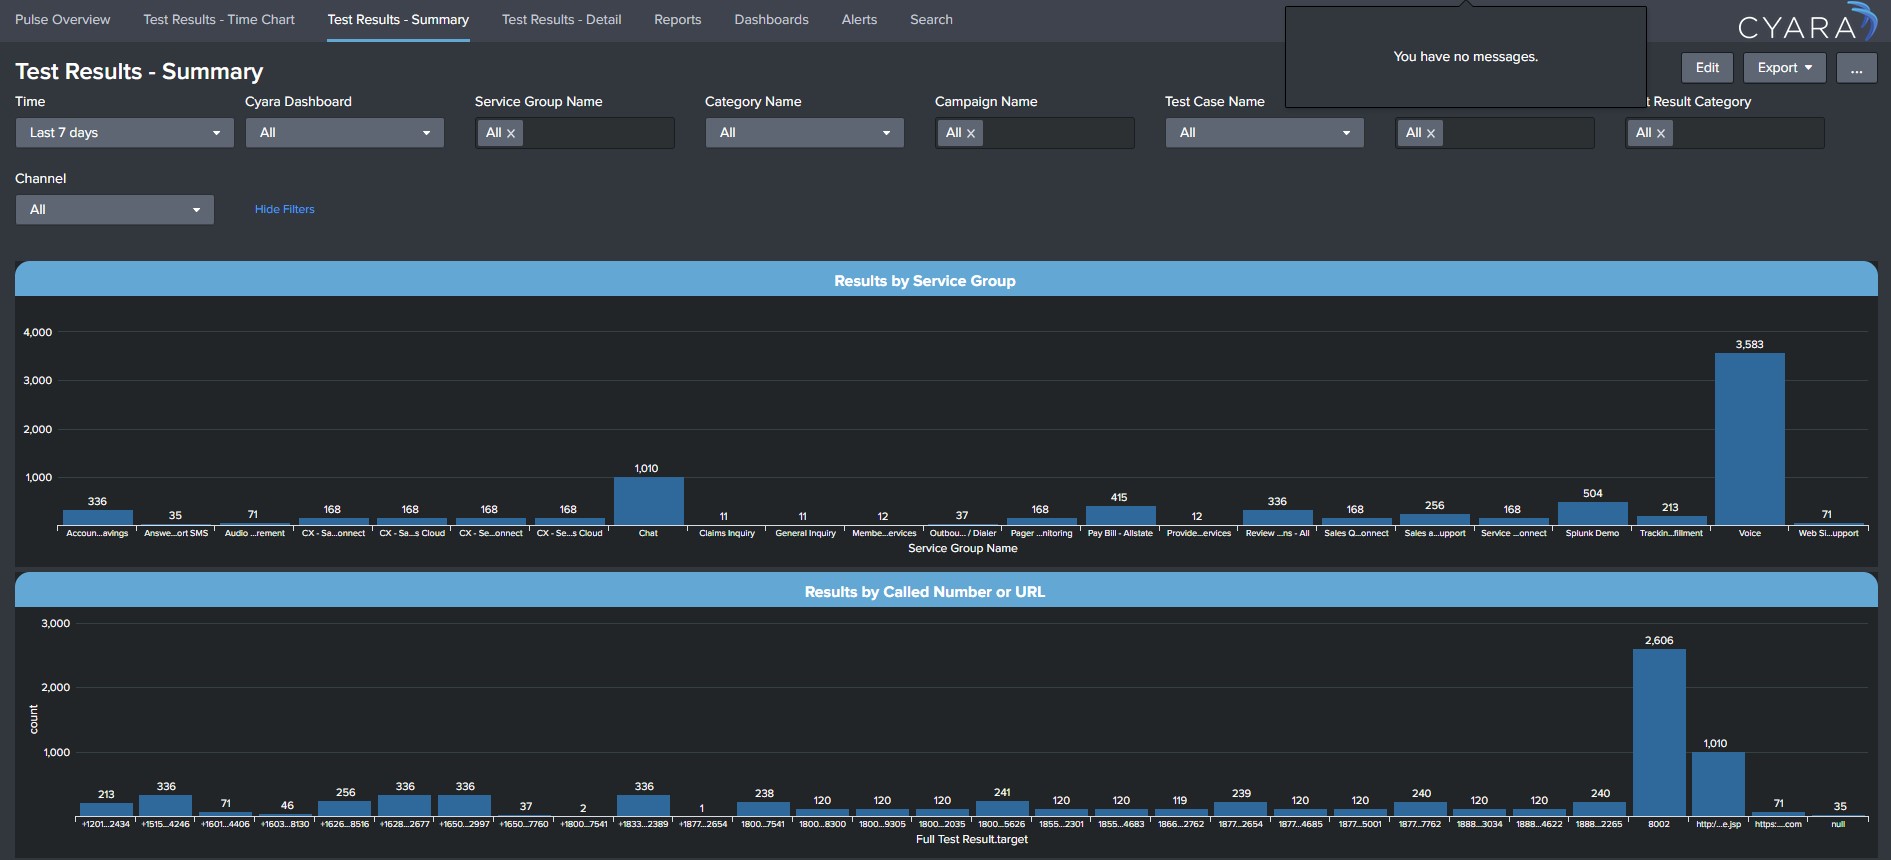1891x860 pixels.
Task: Click the Chat bar labeled 1,010
Action: tap(648, 501)
